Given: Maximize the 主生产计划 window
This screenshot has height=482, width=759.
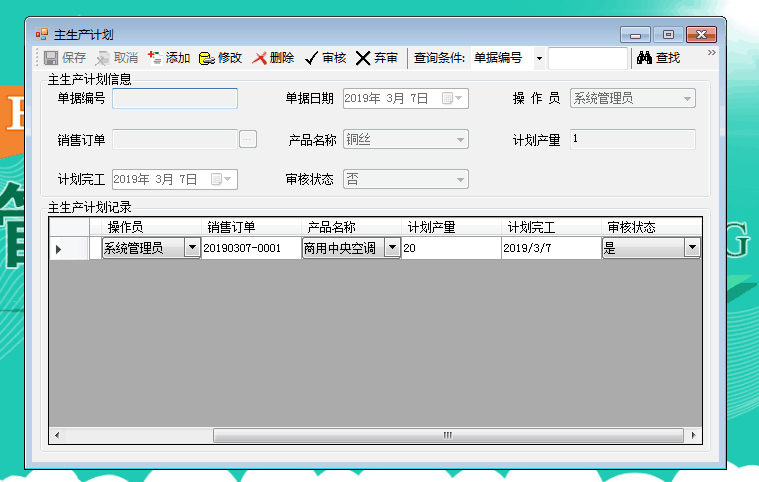Looking at the screenshot, I should (x=668, y=35).
